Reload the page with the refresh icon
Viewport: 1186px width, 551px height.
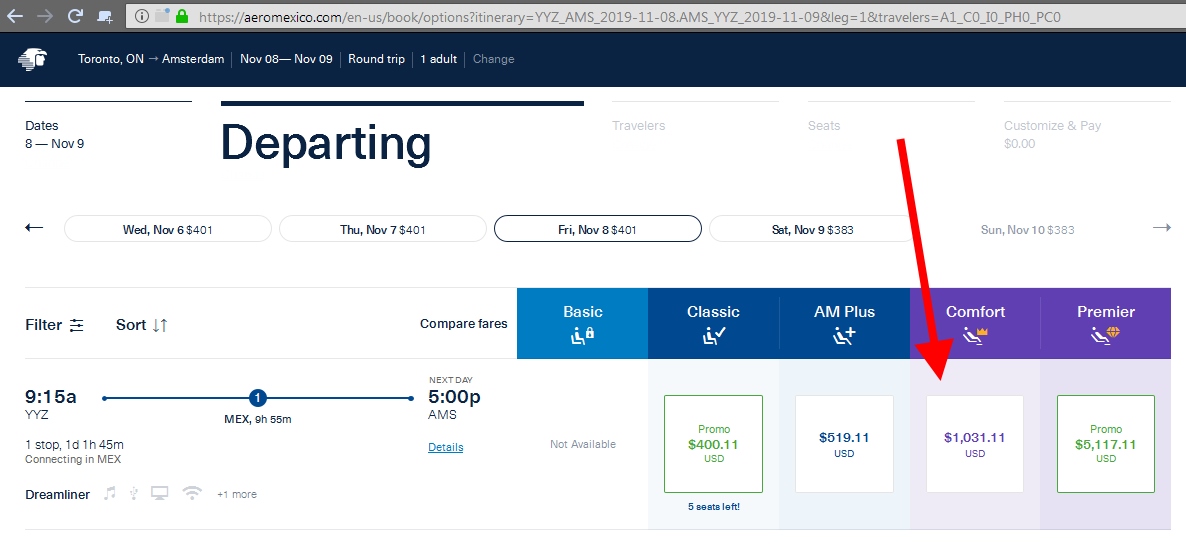75,16
